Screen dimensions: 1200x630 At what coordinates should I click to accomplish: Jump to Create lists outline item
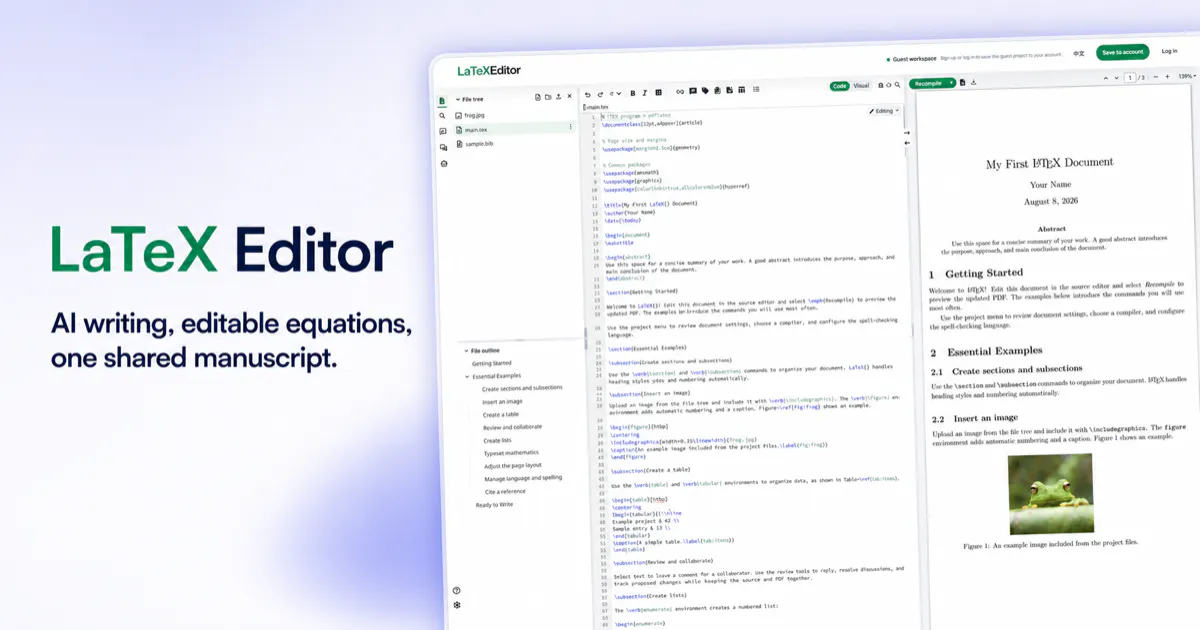coord(497,440)
